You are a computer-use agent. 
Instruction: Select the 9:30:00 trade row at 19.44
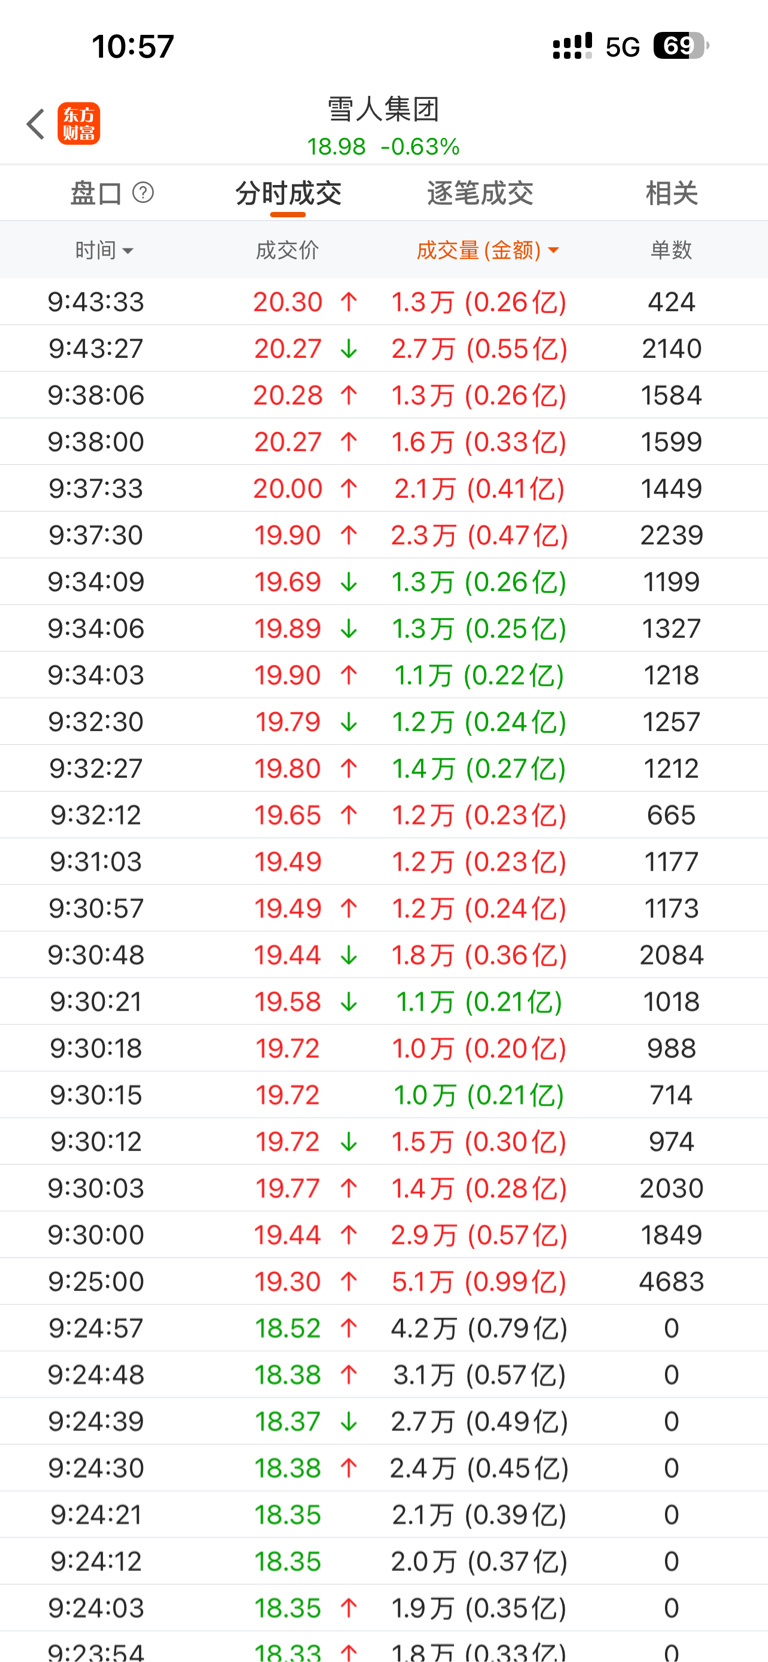click(384, 1235)
